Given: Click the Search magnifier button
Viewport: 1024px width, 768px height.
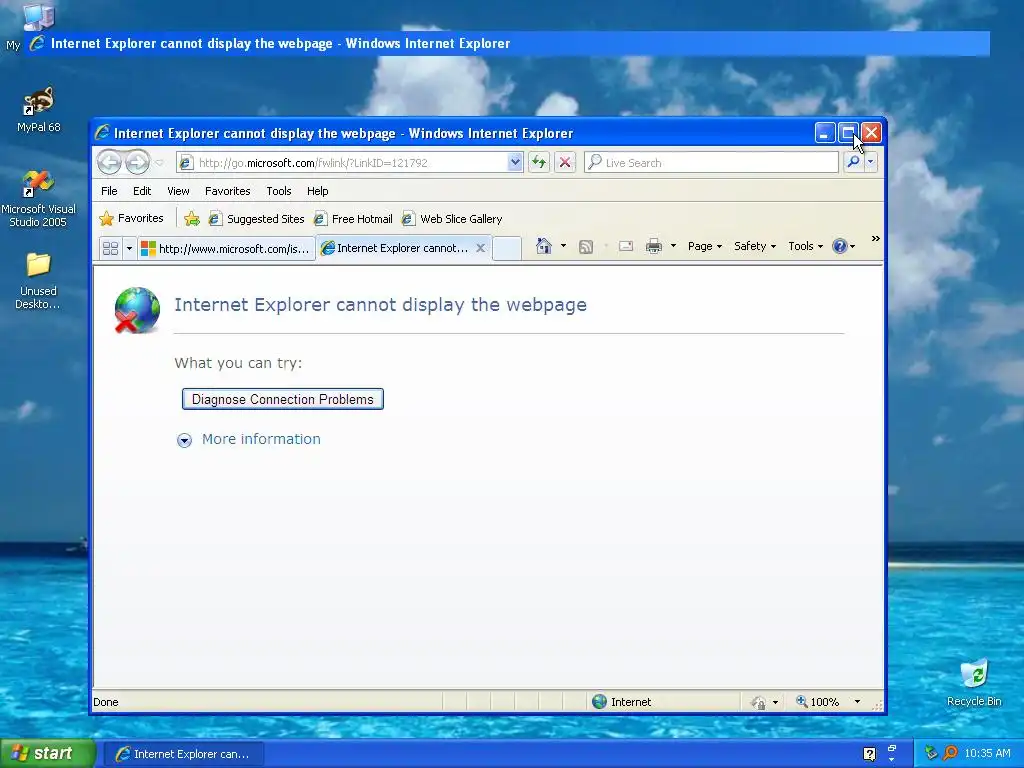Looking at the screenshot, I should (x=853, y=162).
